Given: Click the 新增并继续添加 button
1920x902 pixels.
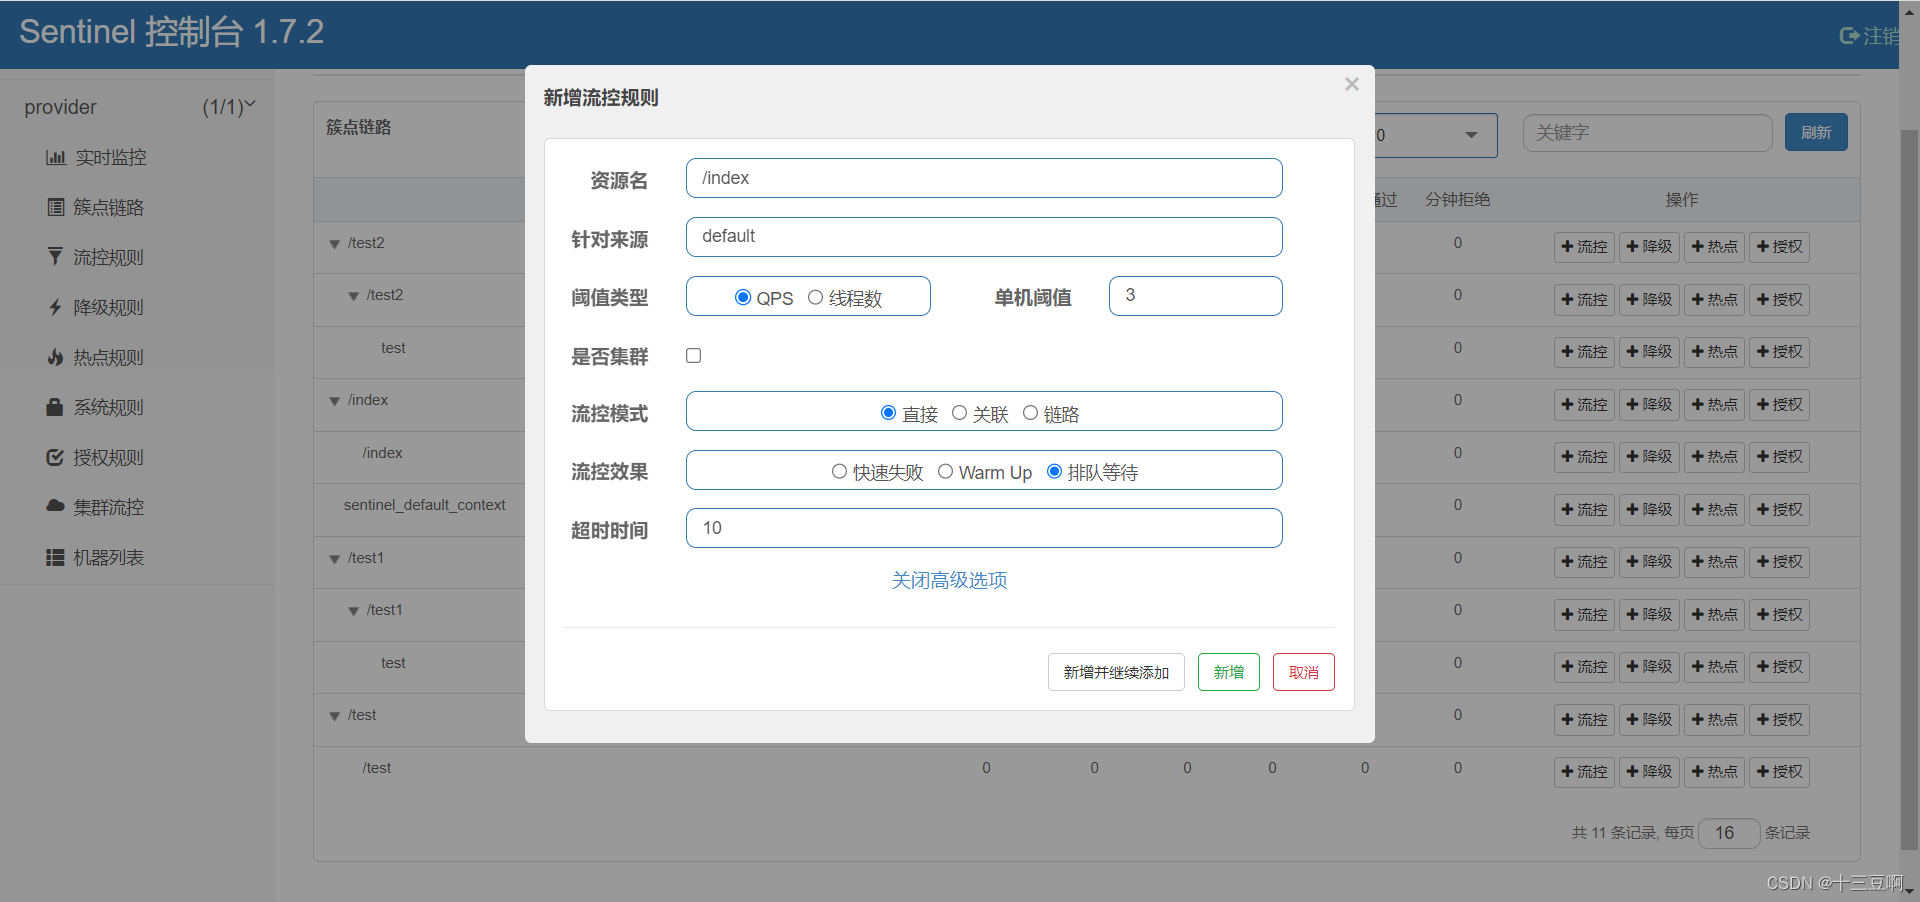Looking at the screenshot, I should click(x=1116, y=672).
